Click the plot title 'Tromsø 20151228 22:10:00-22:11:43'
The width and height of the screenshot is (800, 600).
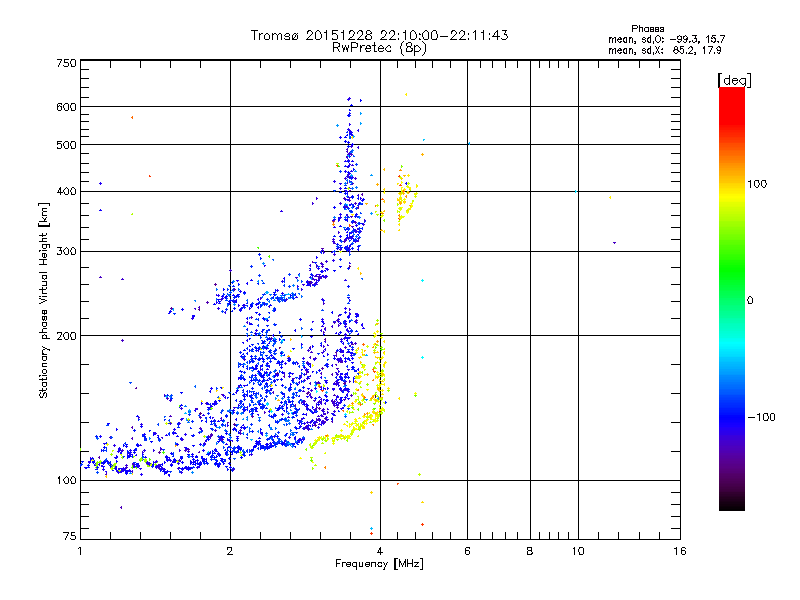tap(379, 35)
